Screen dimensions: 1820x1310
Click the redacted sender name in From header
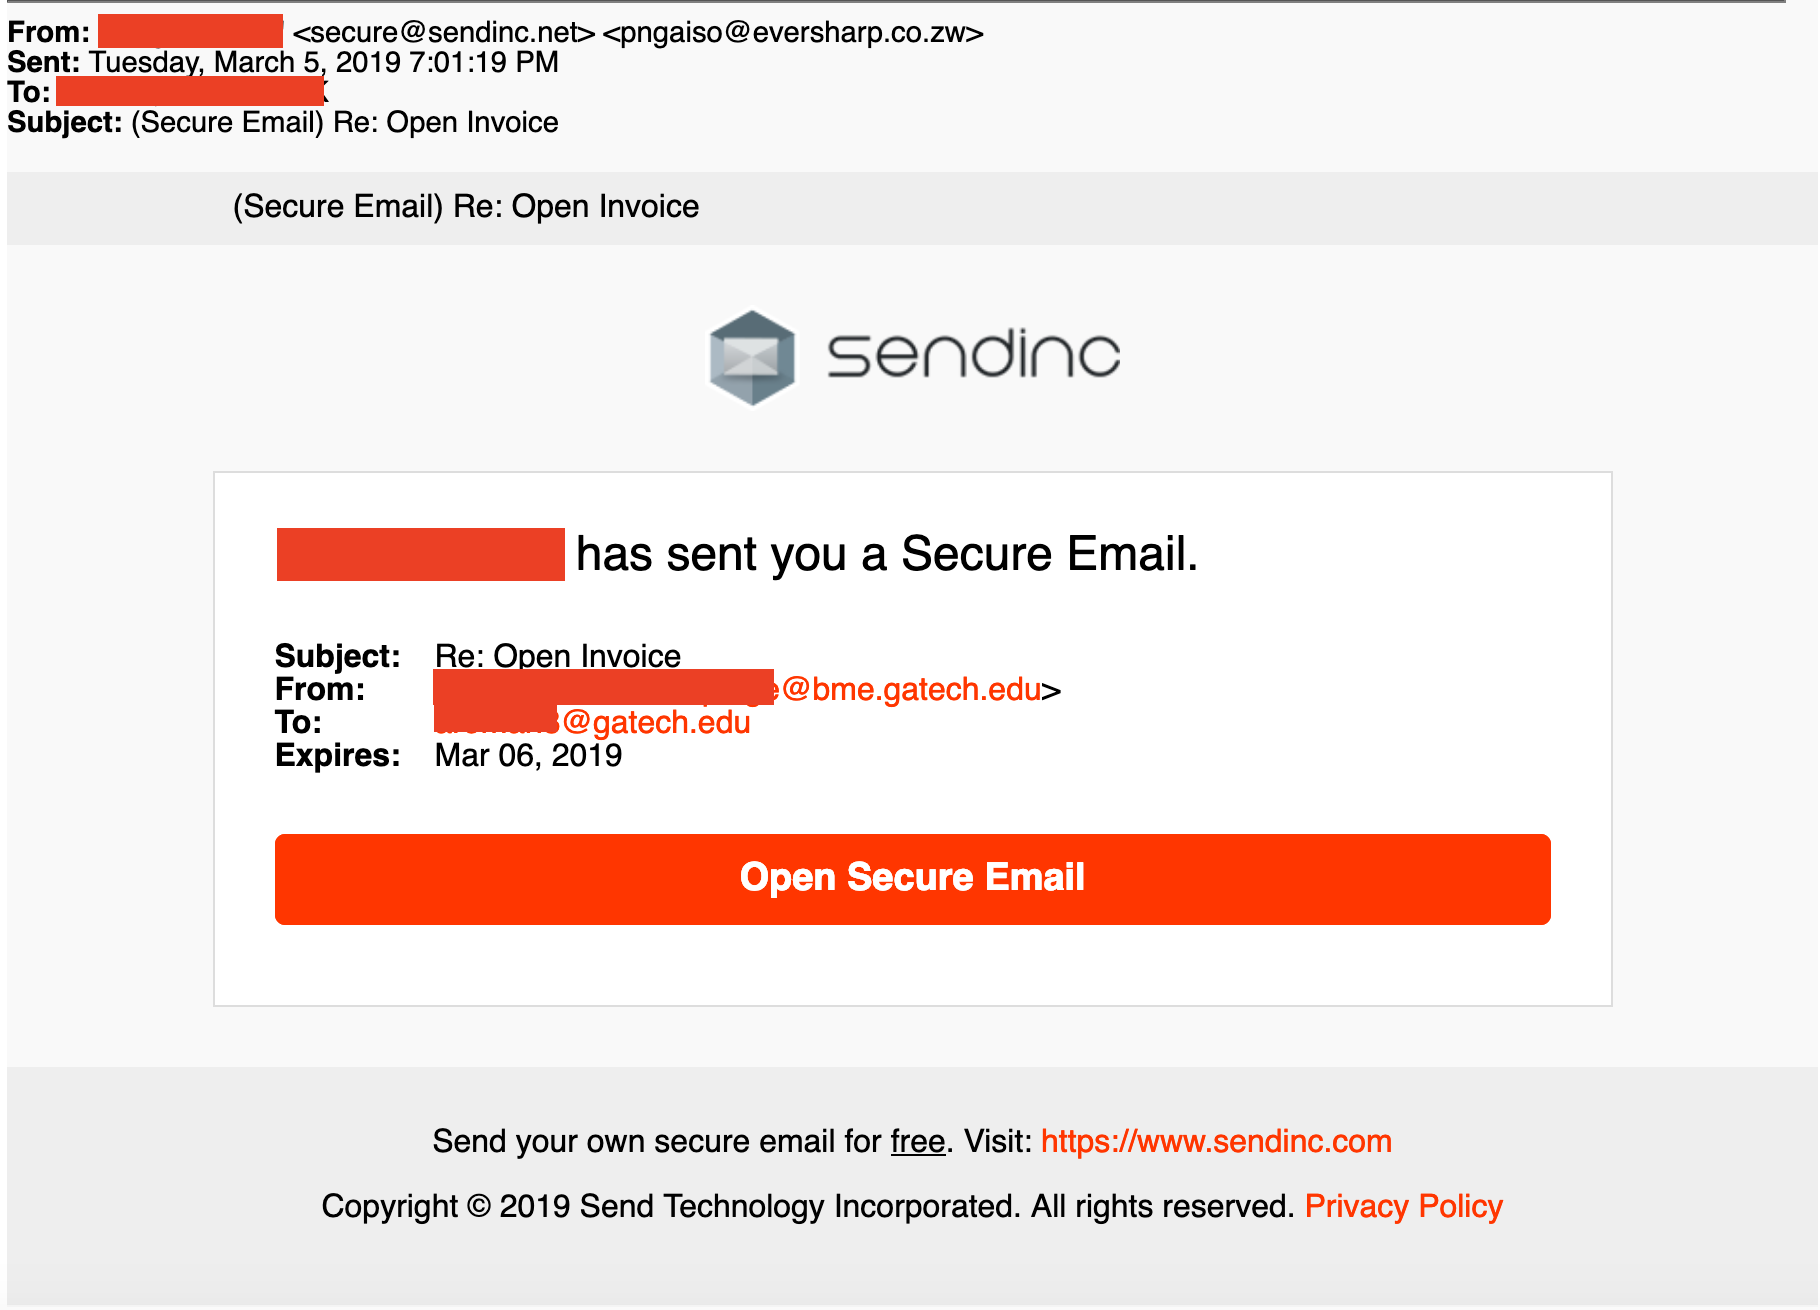tap(190, 31)
